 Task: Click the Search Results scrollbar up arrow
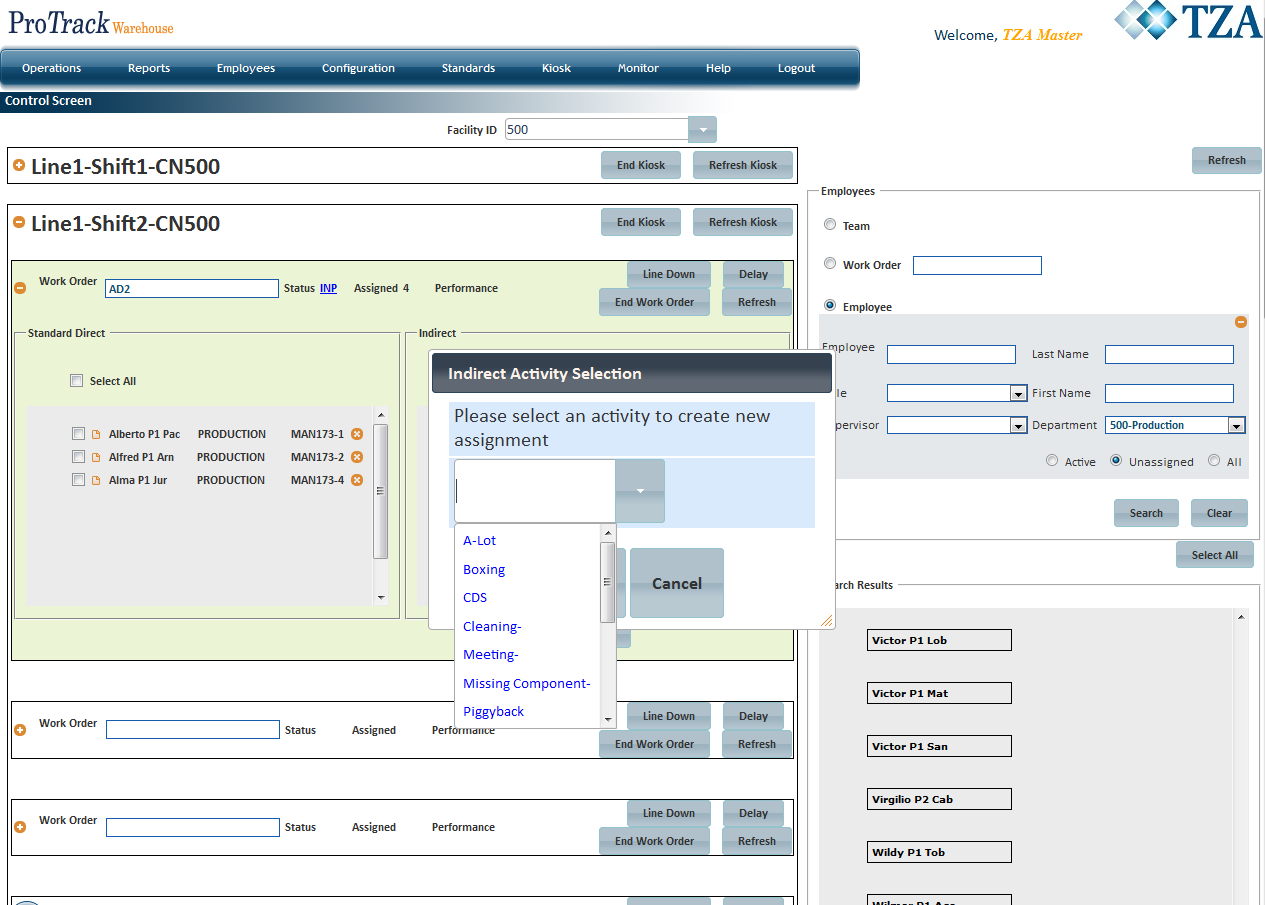[1241, 617]
